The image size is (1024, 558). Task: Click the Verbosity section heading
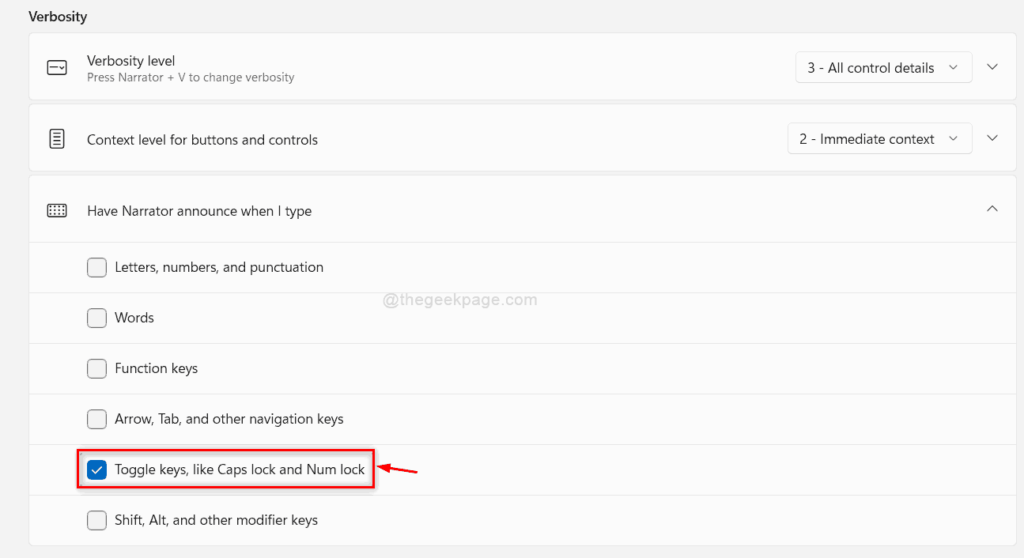click(x=57, y=17)
